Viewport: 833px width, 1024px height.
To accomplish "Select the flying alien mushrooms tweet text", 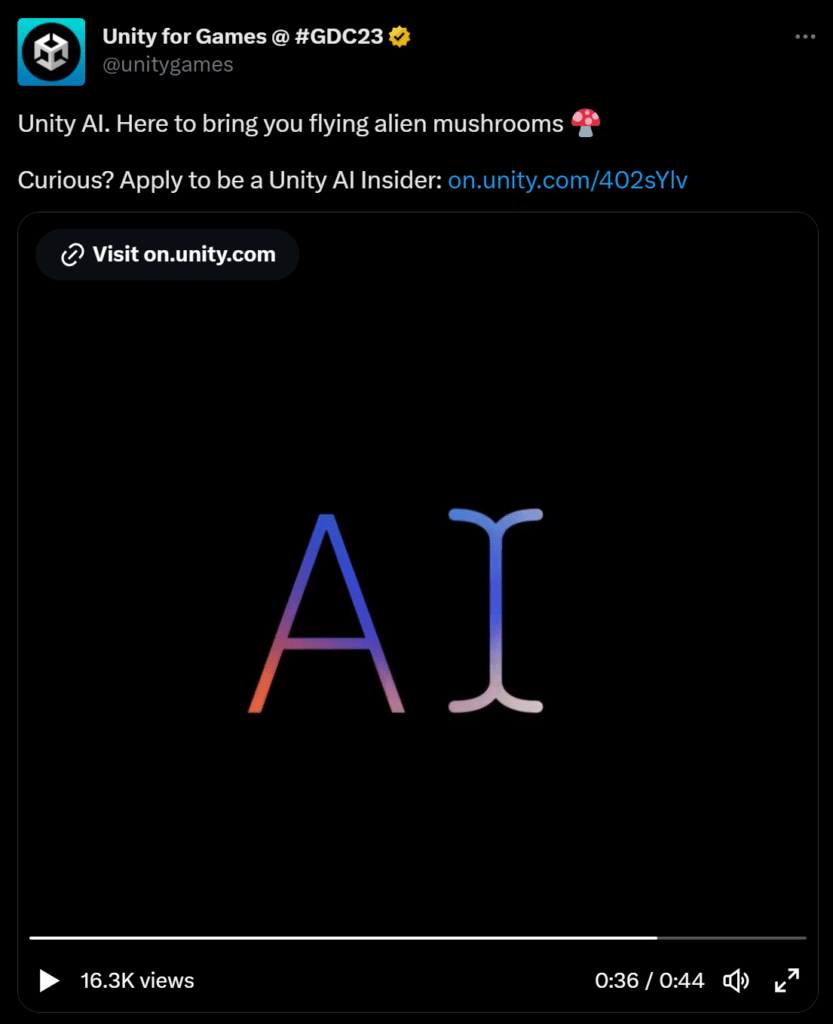I will (291, 123).
